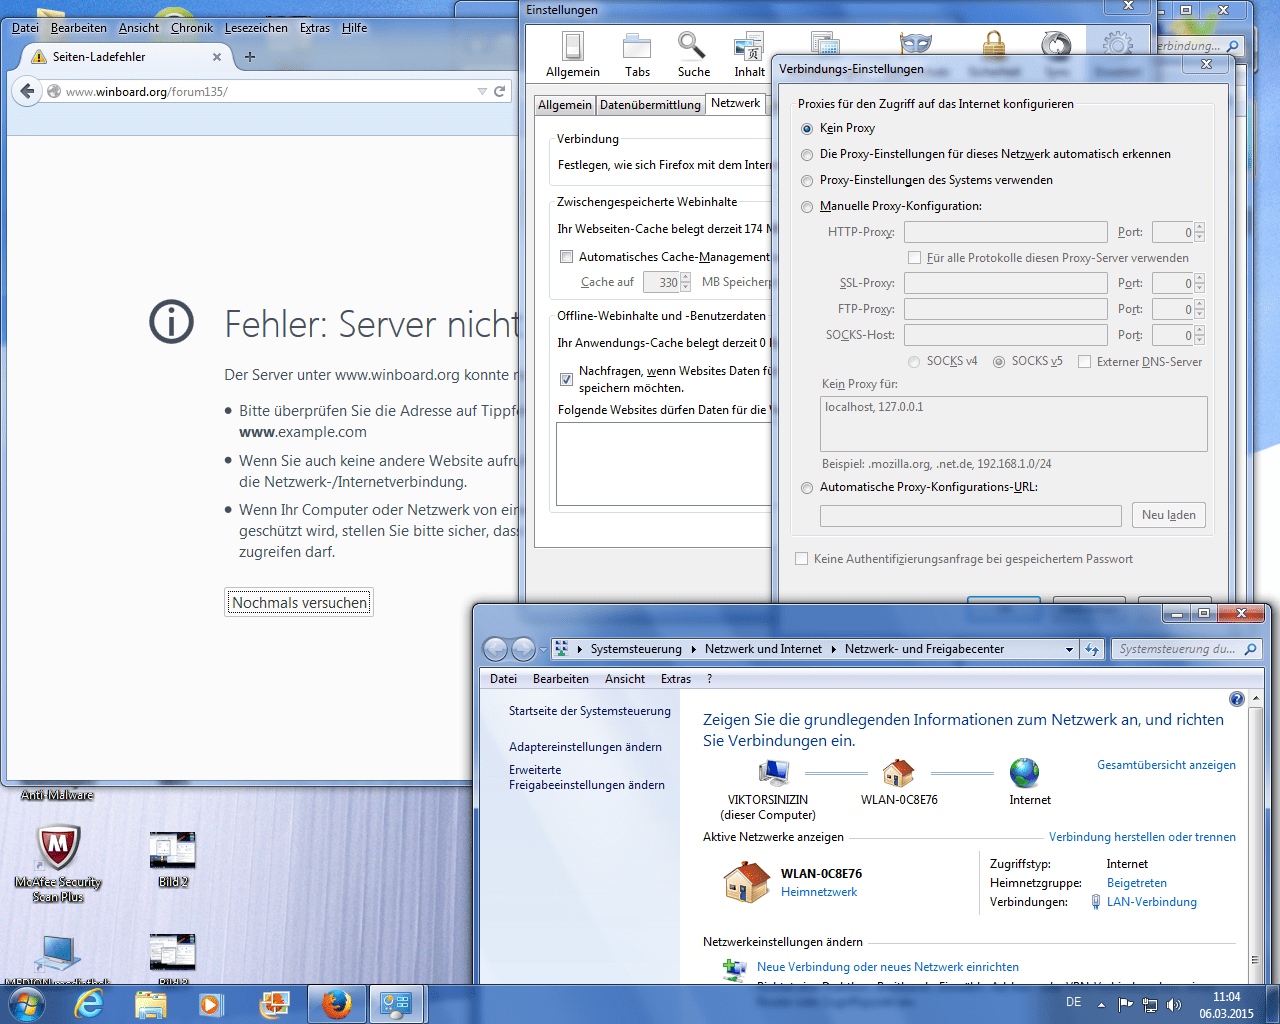Screen dimensions: 1280x1024
Task: Select Manuelle Proxy-Konfiguration radio button
Action: coord(807,207)
